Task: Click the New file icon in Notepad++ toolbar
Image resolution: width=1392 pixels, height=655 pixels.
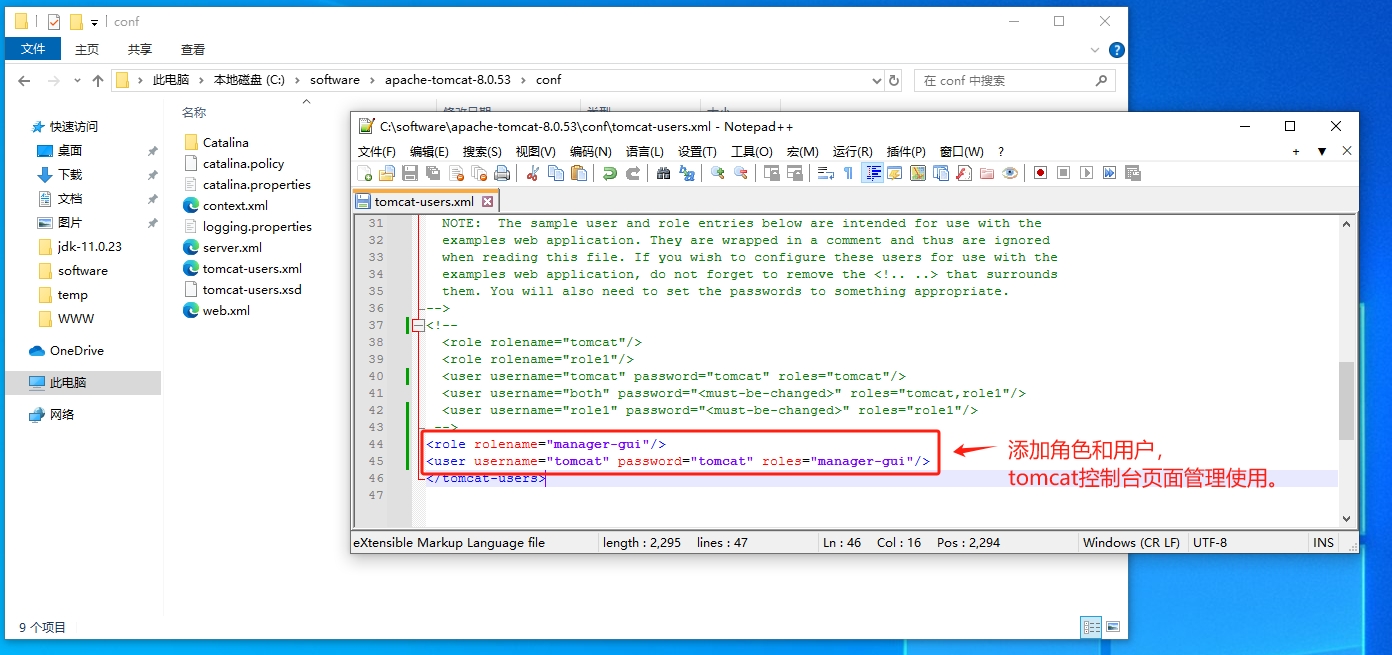Action: [364, 173]
